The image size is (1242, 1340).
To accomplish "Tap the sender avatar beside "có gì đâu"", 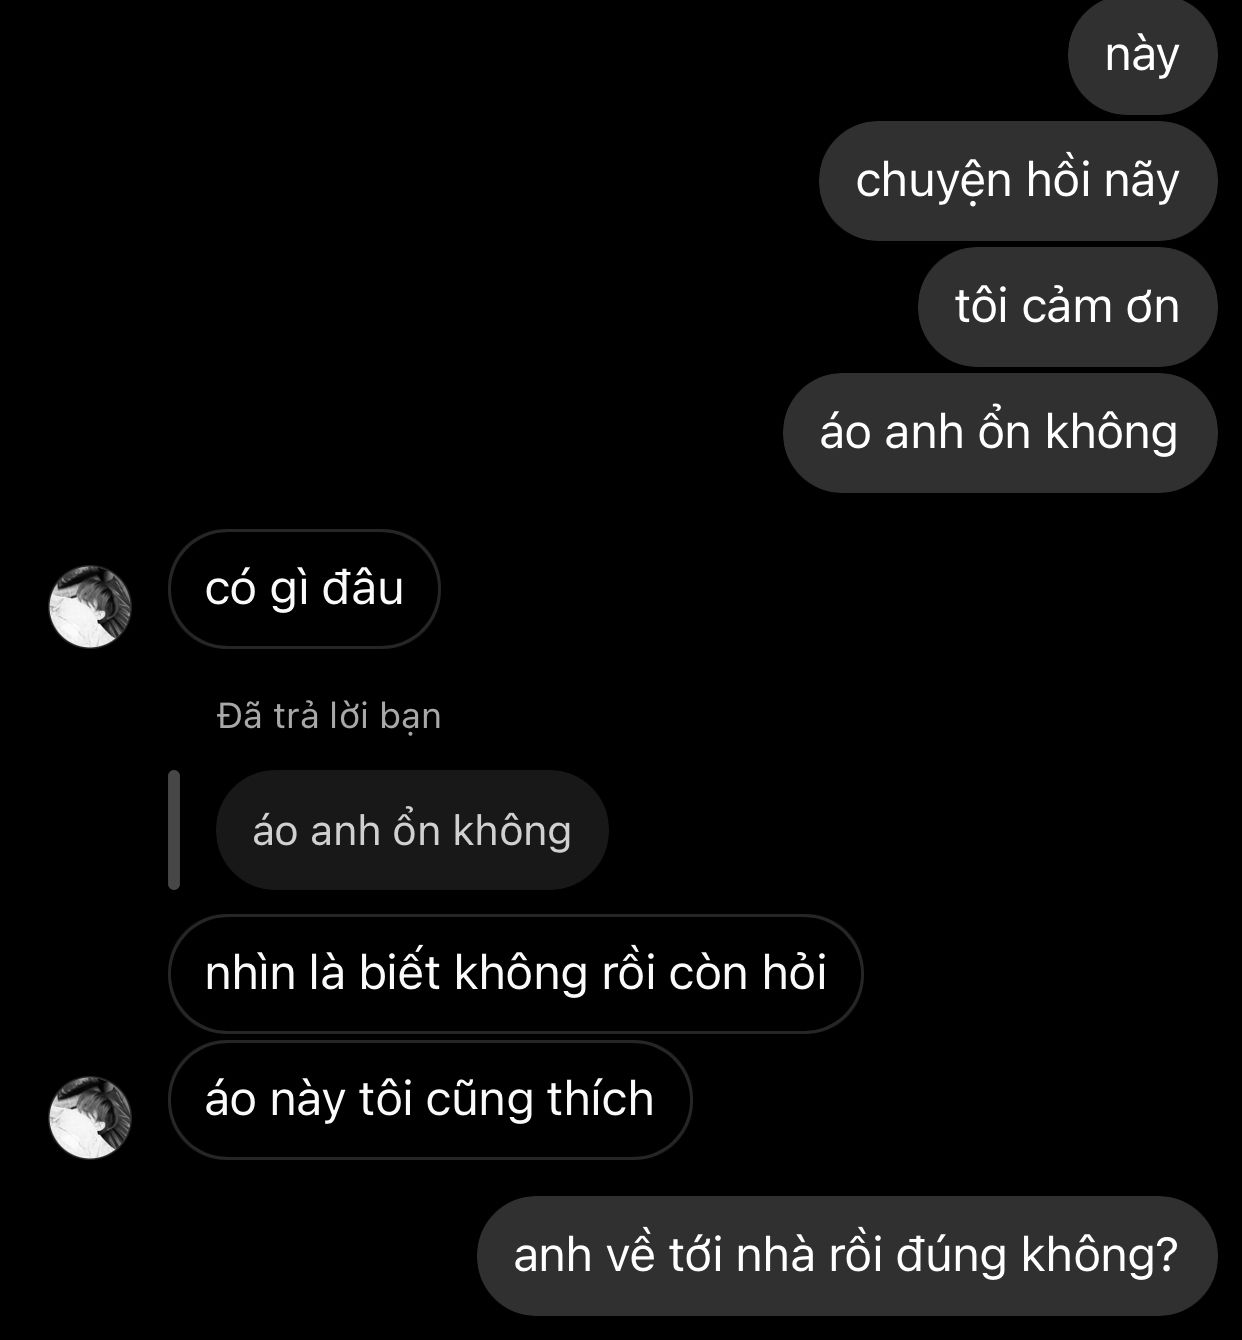I will [x=90, y=607].
